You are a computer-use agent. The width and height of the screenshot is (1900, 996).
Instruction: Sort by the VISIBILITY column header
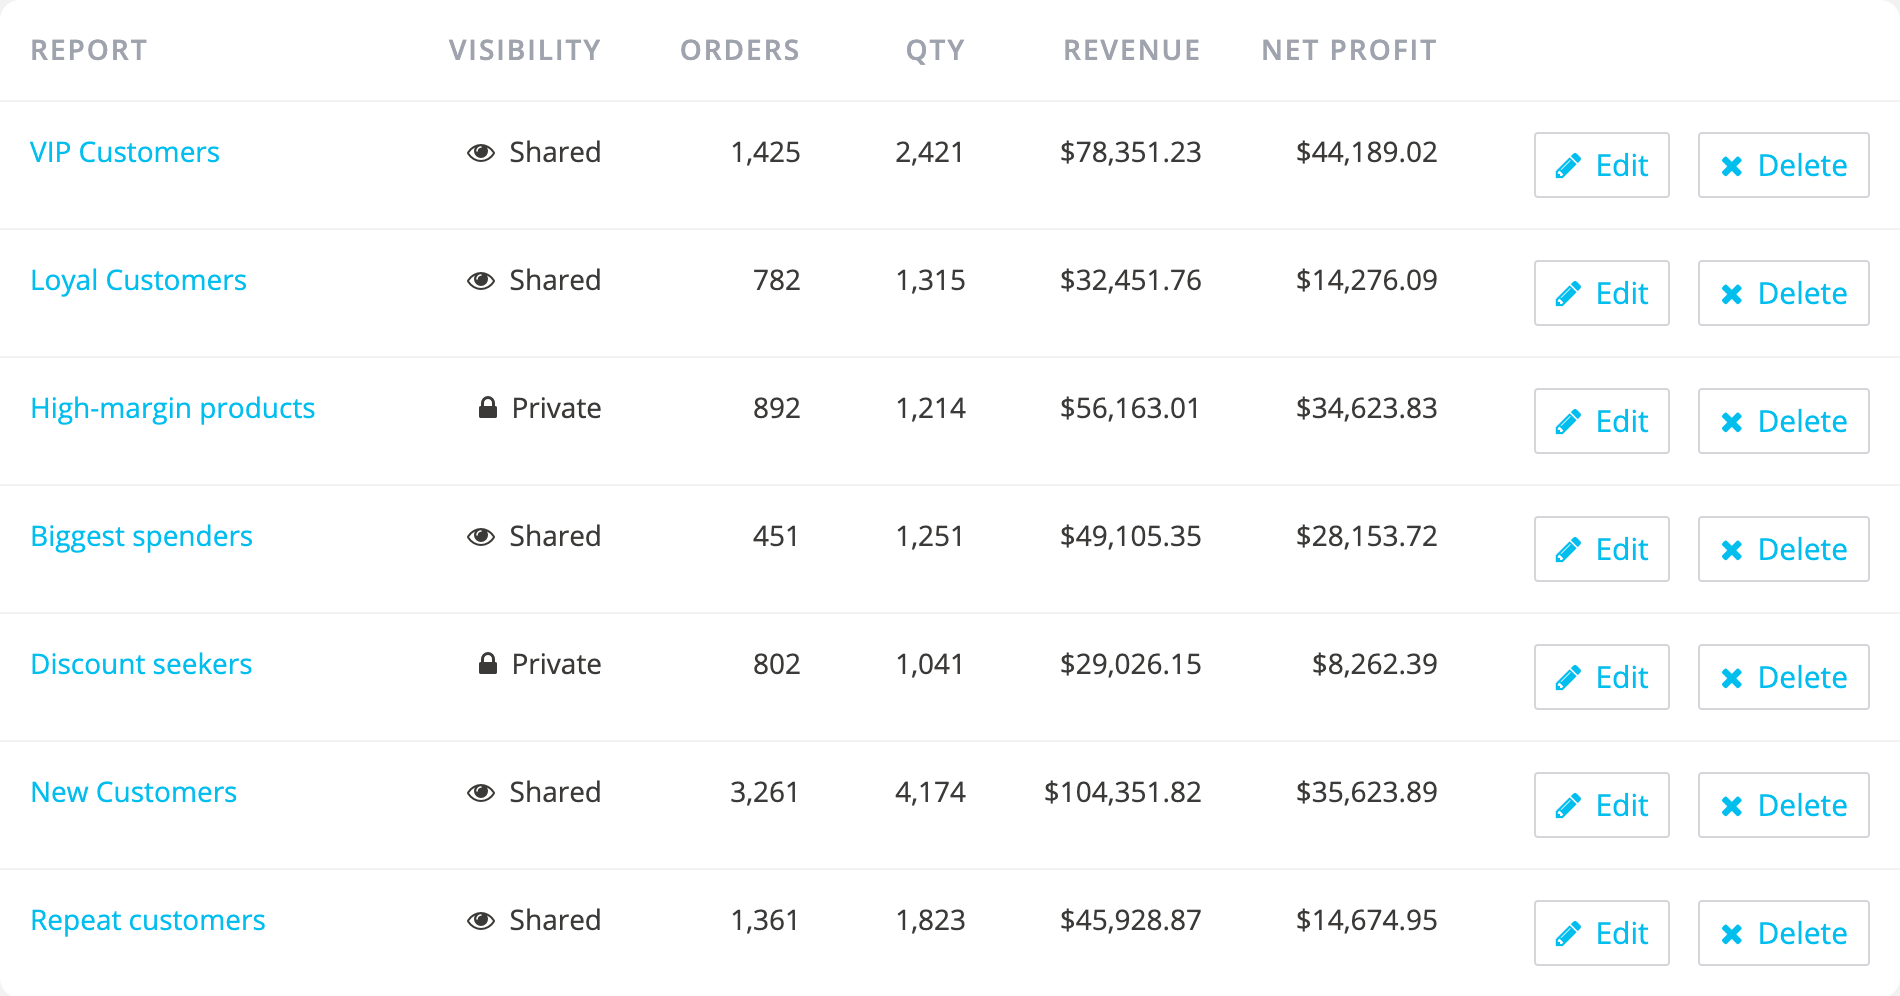coord(525,50)
